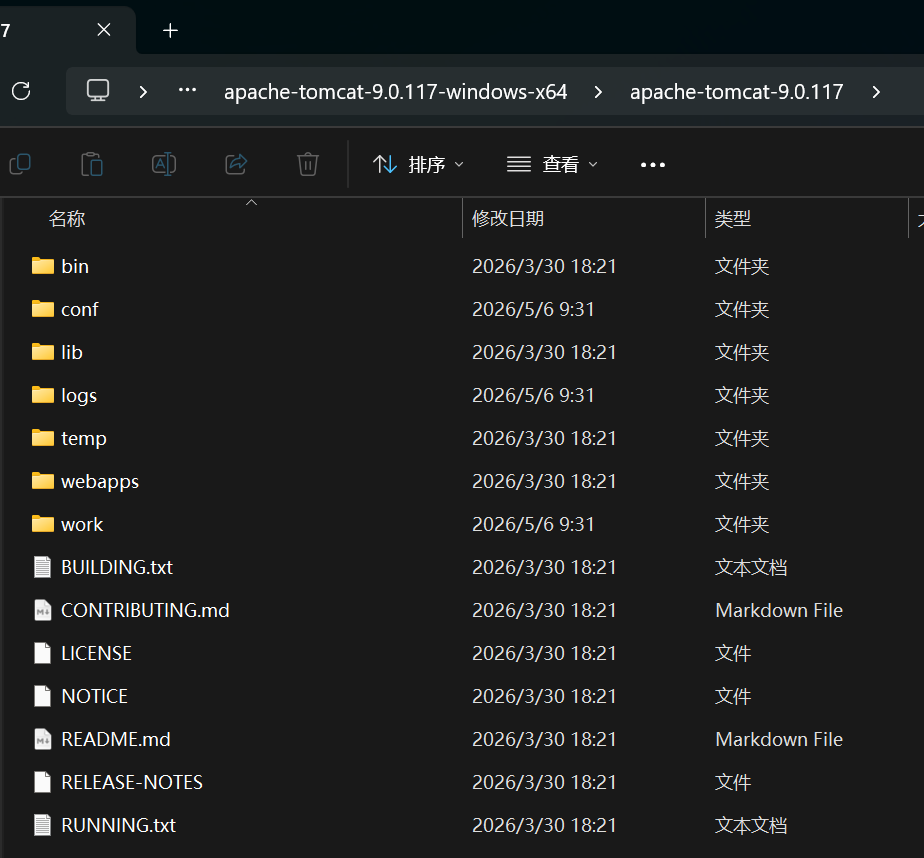
Task: Open the 查看 view dropdown
Action: [552, 164]
